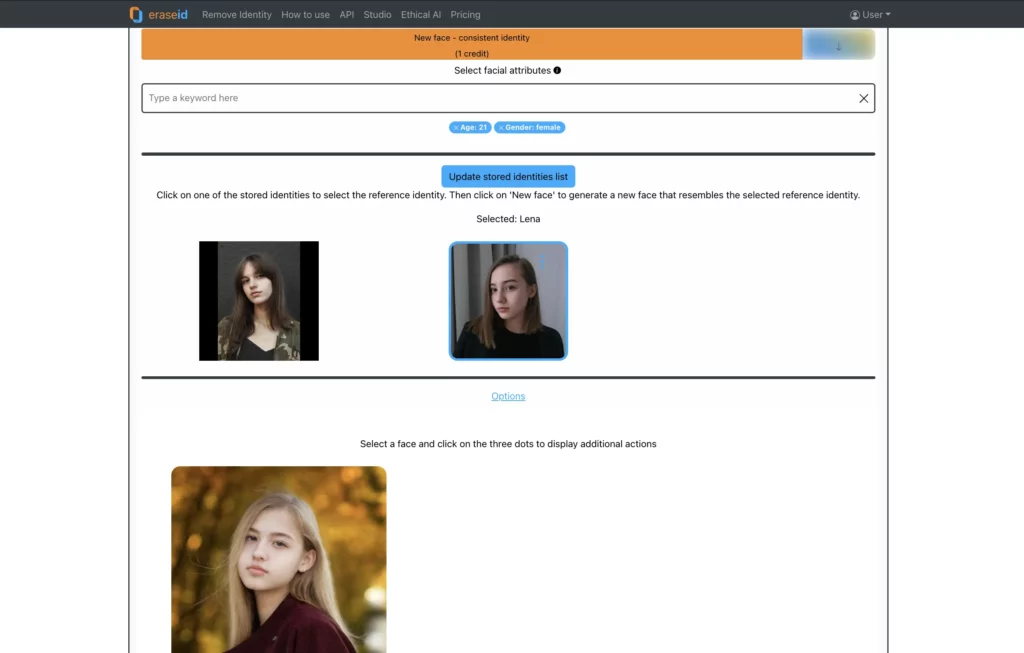
Task: Click 'New face - consistent identity' button
Action: 470,44
